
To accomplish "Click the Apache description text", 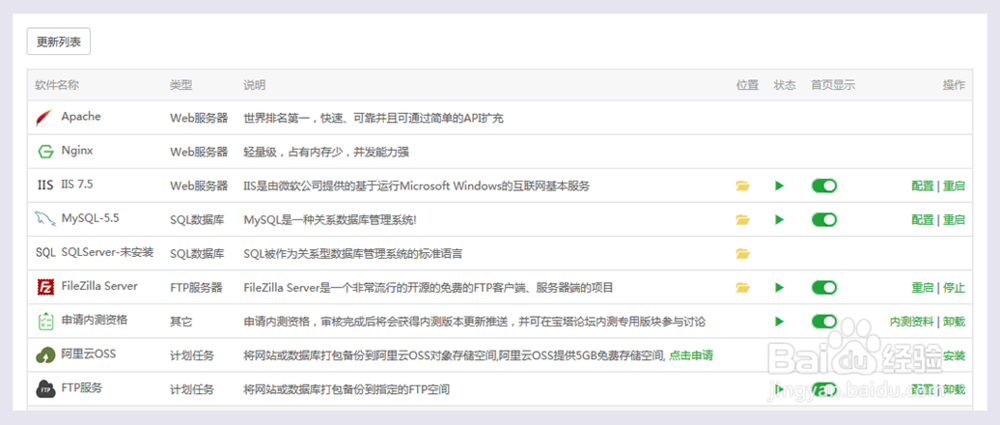I will coord(374,119).
